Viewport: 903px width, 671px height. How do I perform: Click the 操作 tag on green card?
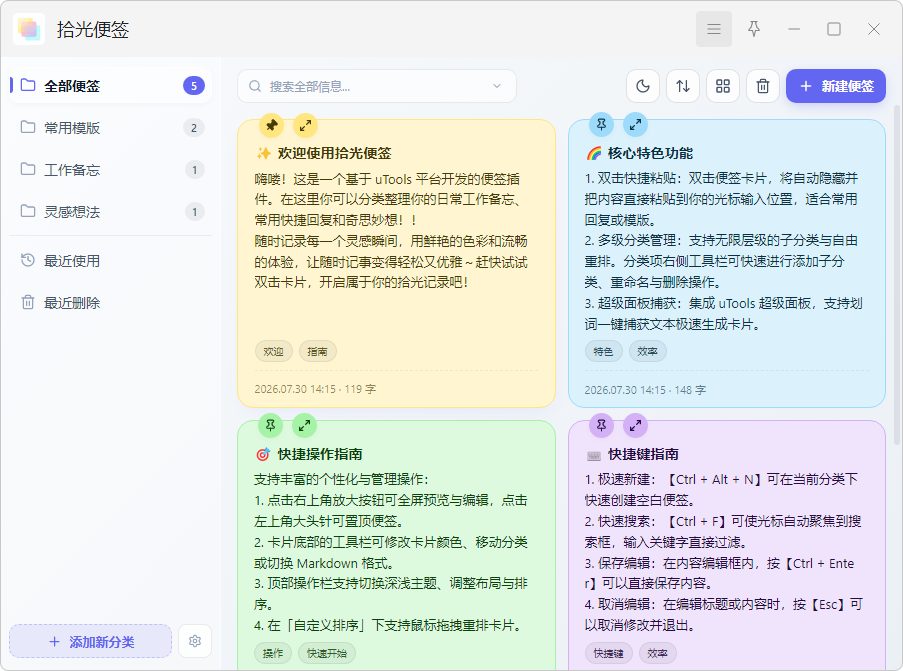point(273,653)
